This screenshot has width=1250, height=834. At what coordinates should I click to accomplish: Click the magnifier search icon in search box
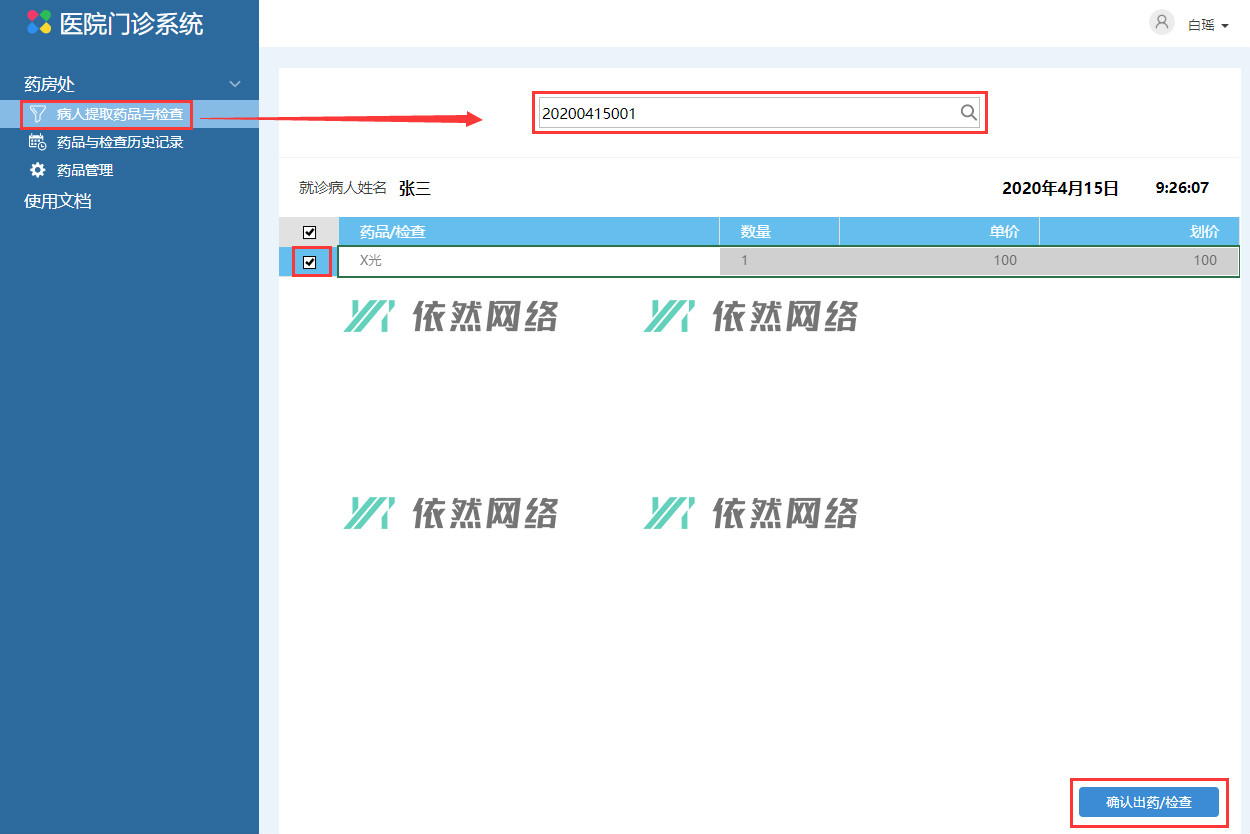tap(968, 113)
